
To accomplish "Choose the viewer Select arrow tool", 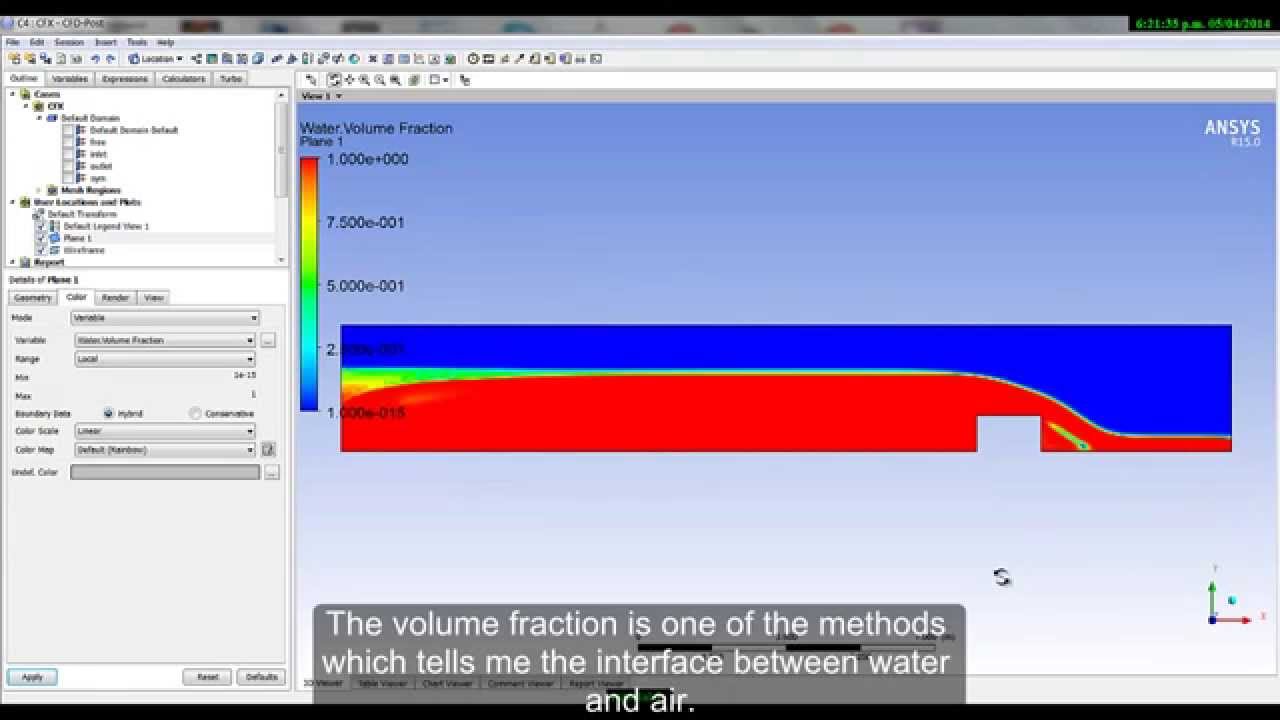I will pos(311,80).
